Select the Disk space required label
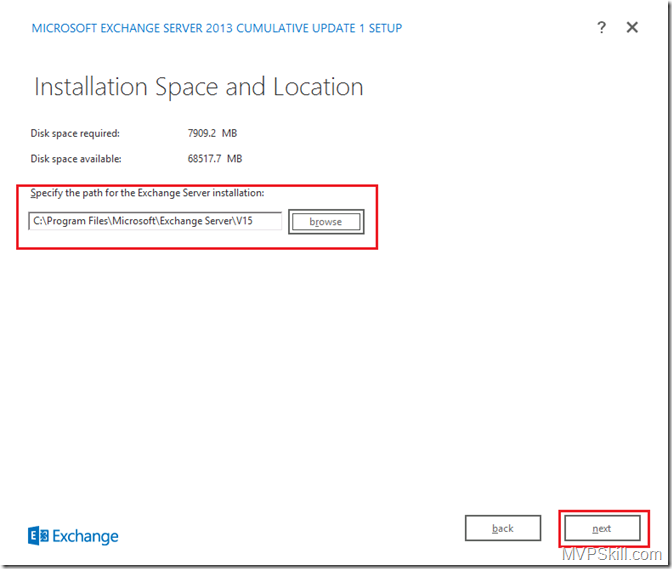The height and width of the screenshot is (569, 672). pyautogui.click(x=75, y=133)
